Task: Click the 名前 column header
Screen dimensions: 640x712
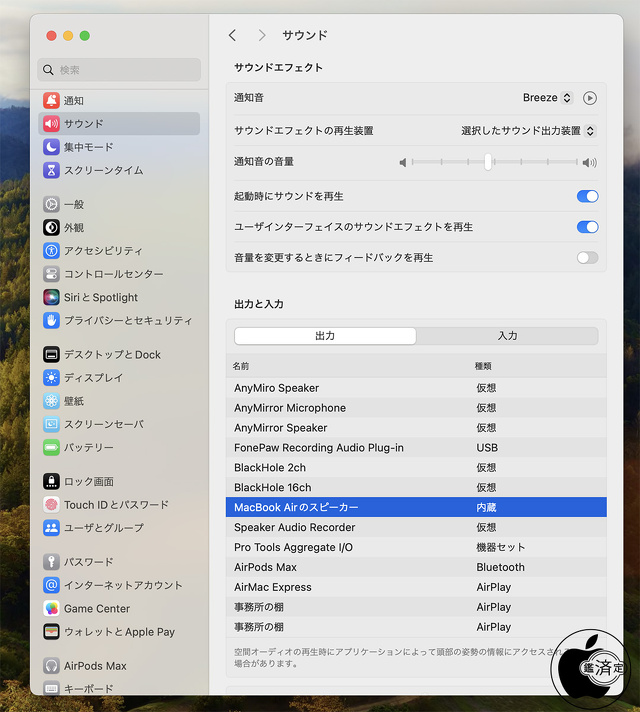Action: (241, 366)
